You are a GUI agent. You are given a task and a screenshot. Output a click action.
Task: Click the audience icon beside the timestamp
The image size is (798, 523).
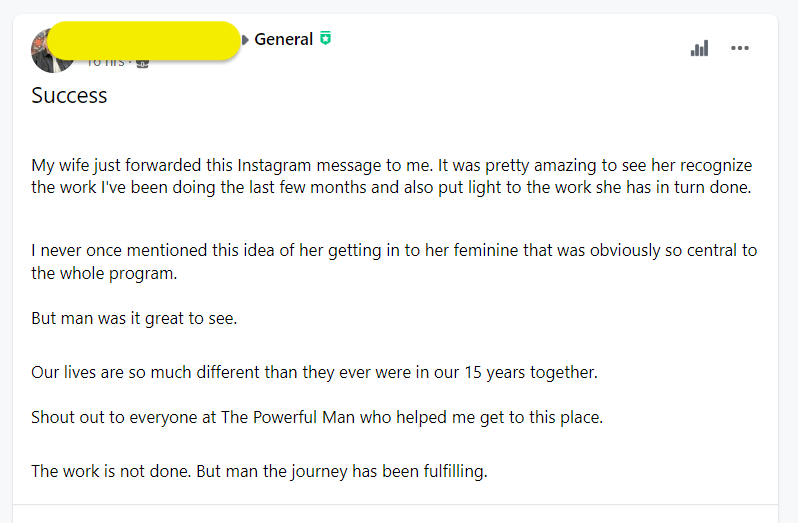(x=142, y=63)
